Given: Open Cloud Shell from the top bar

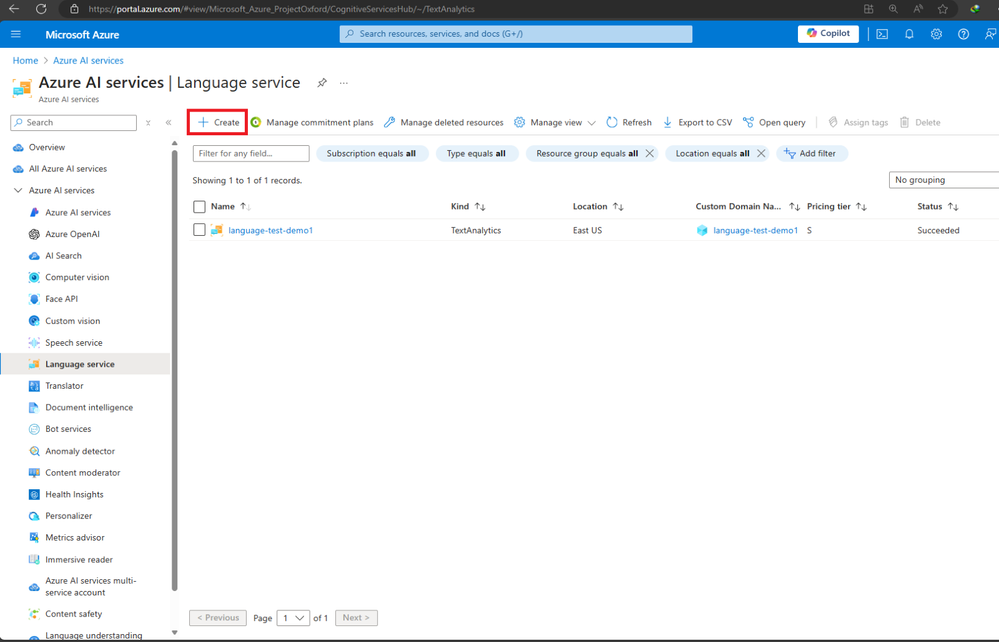Looking at the screenshot, I should (882, 34).
